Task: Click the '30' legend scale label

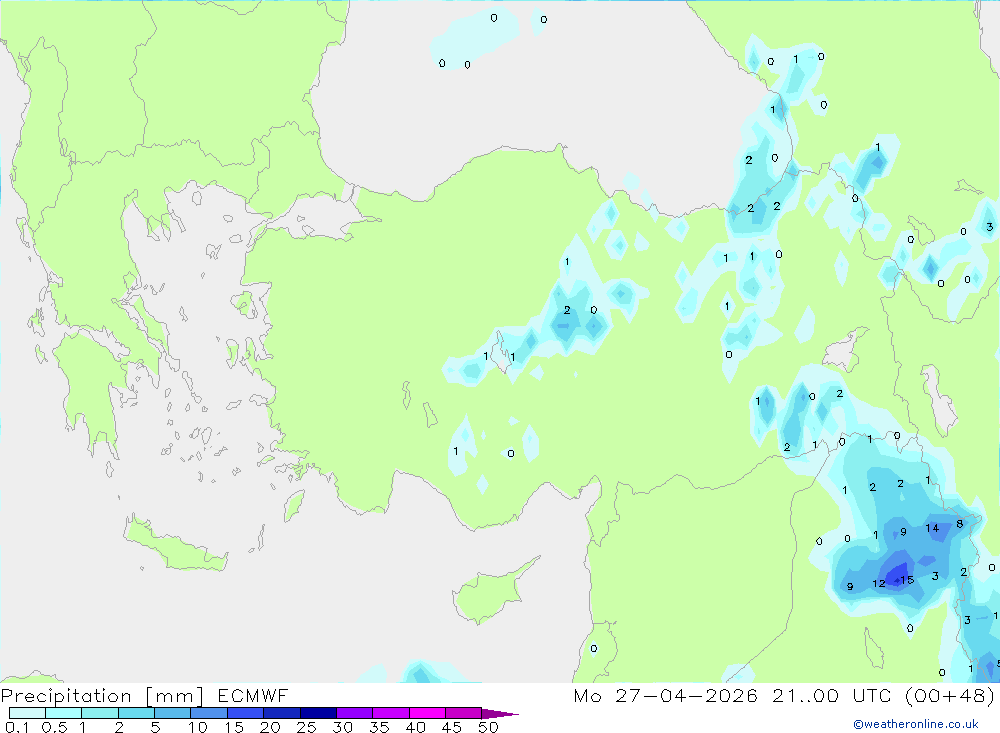Action: pyautogui.click(x=343, y=727)
